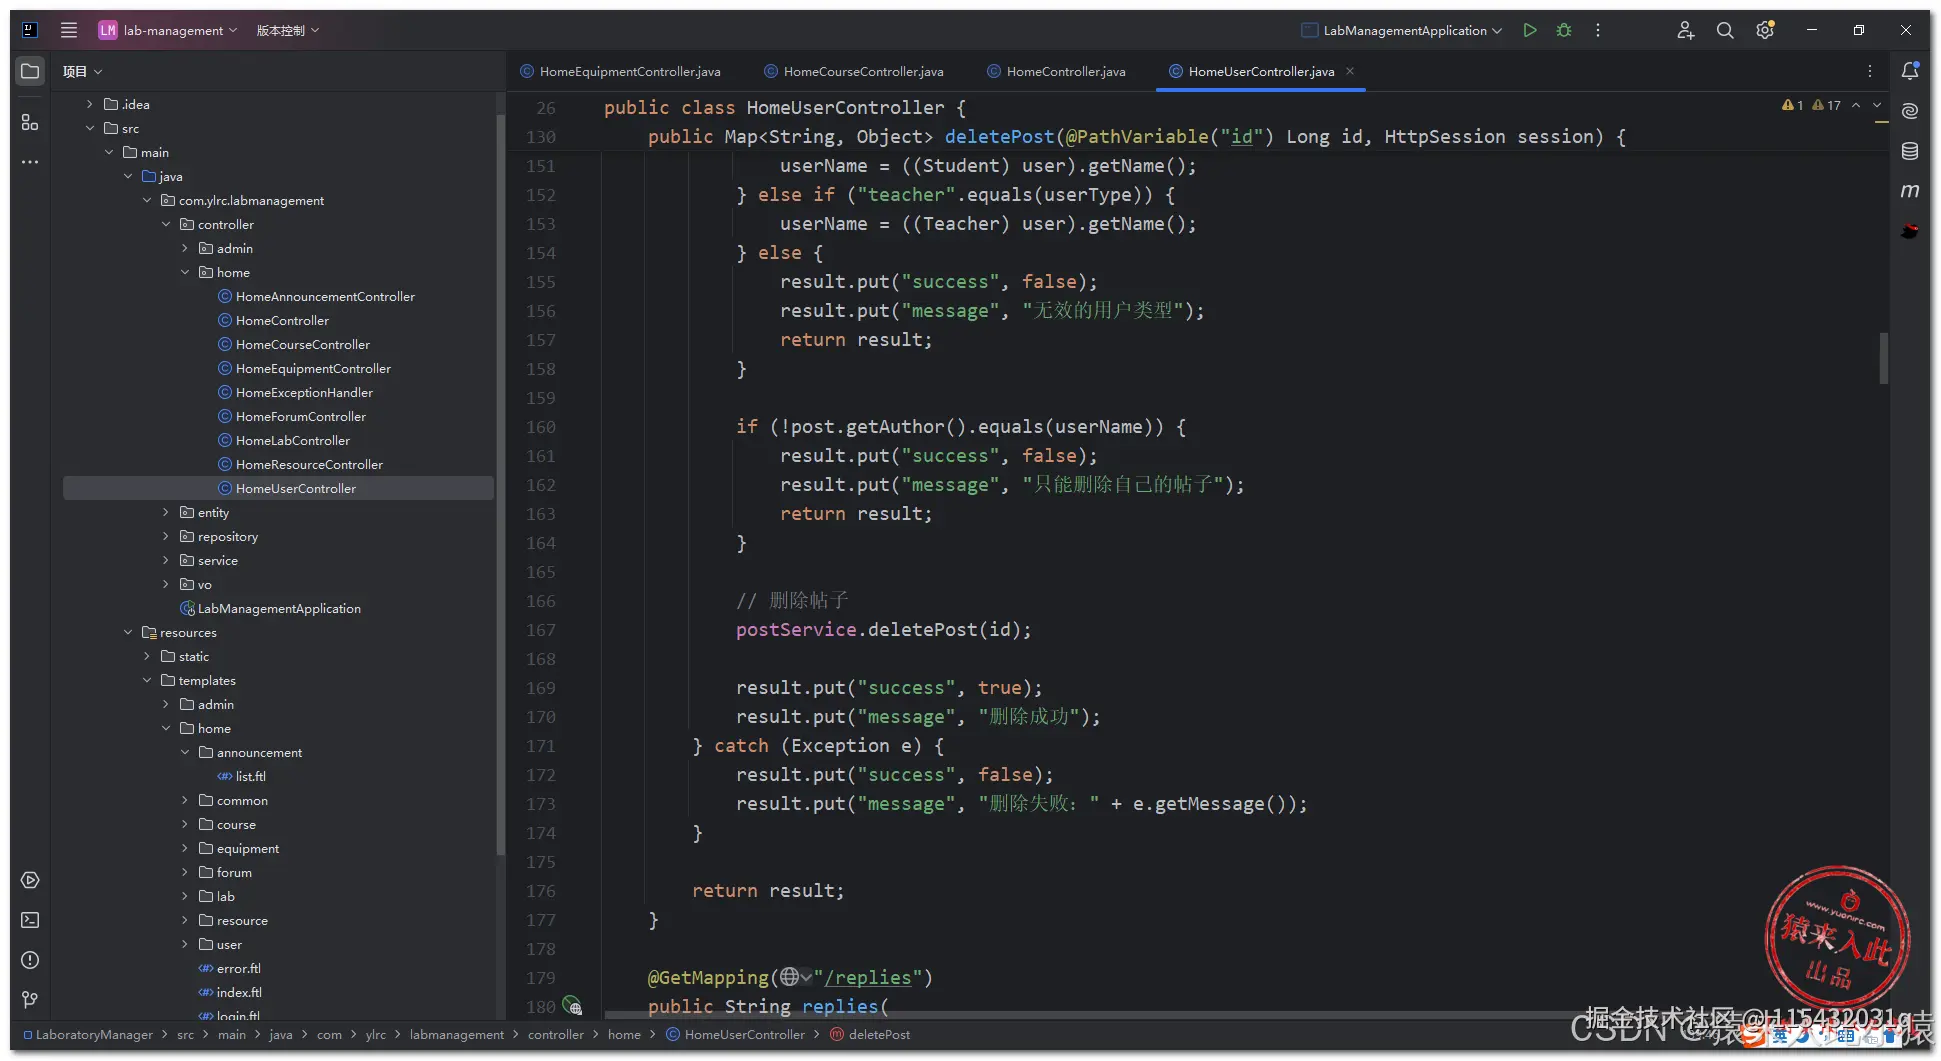Open the Services tool window

30,880
